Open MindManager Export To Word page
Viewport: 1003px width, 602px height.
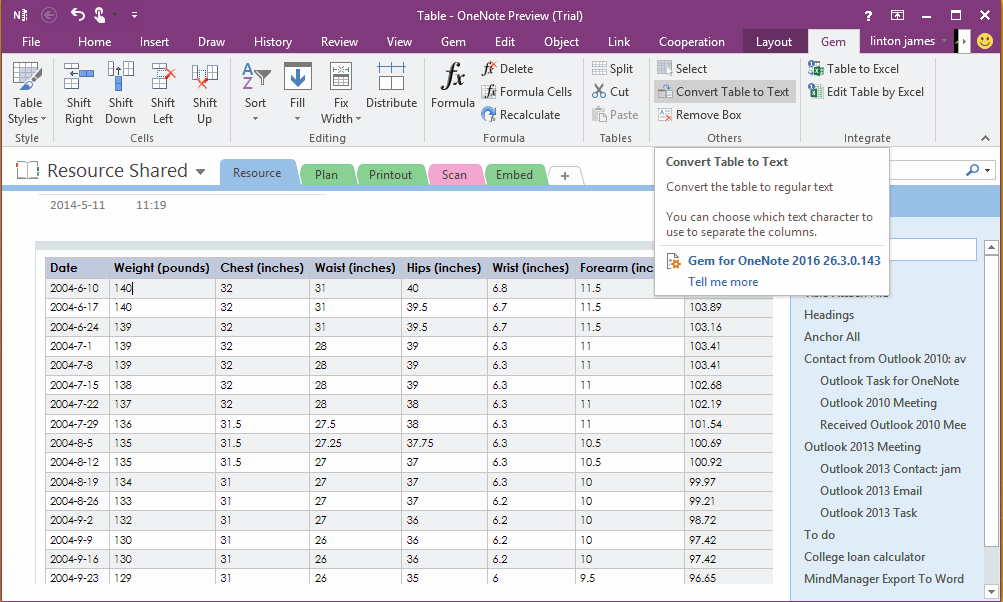(884, 578)
